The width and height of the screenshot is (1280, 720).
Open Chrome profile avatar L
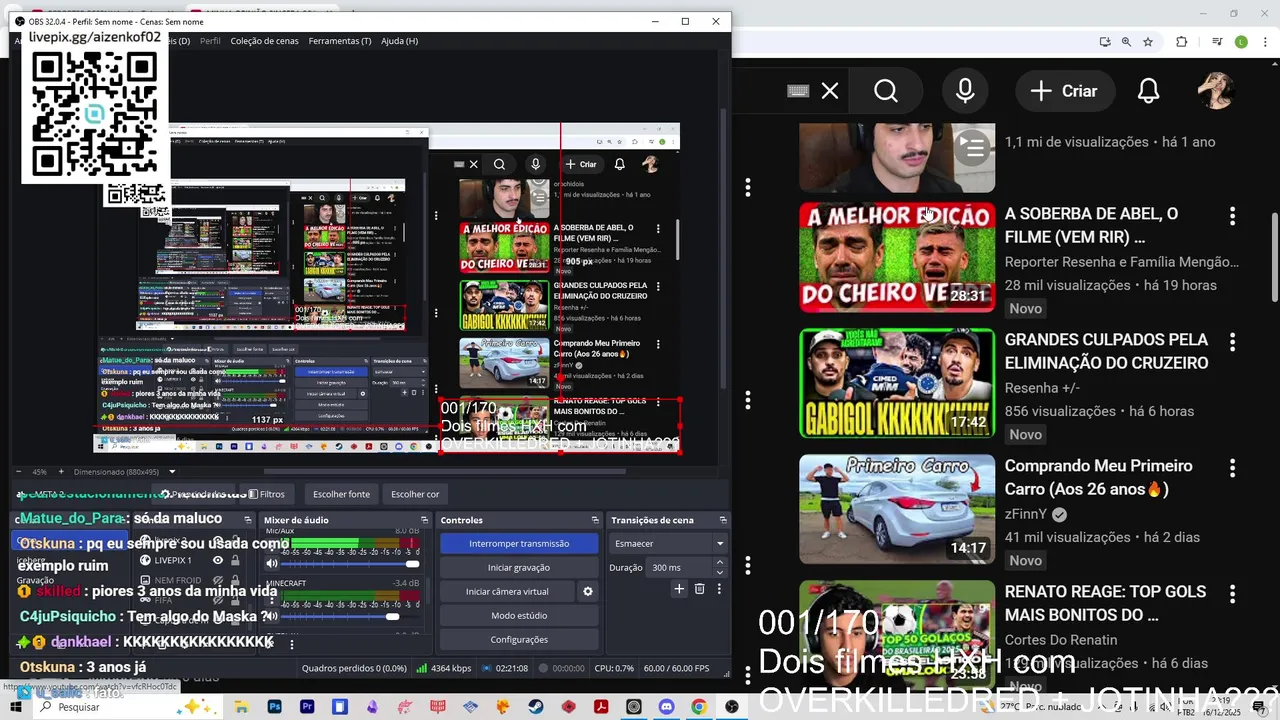[x=1241, y=42]
